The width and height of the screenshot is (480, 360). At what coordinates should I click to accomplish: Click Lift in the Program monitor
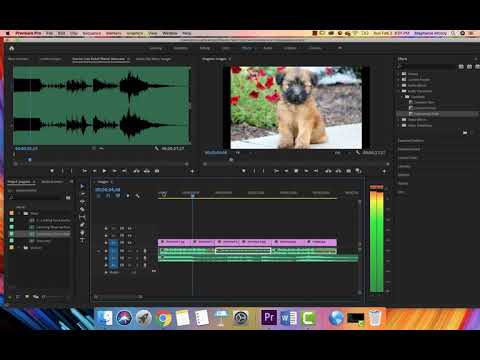328,171
